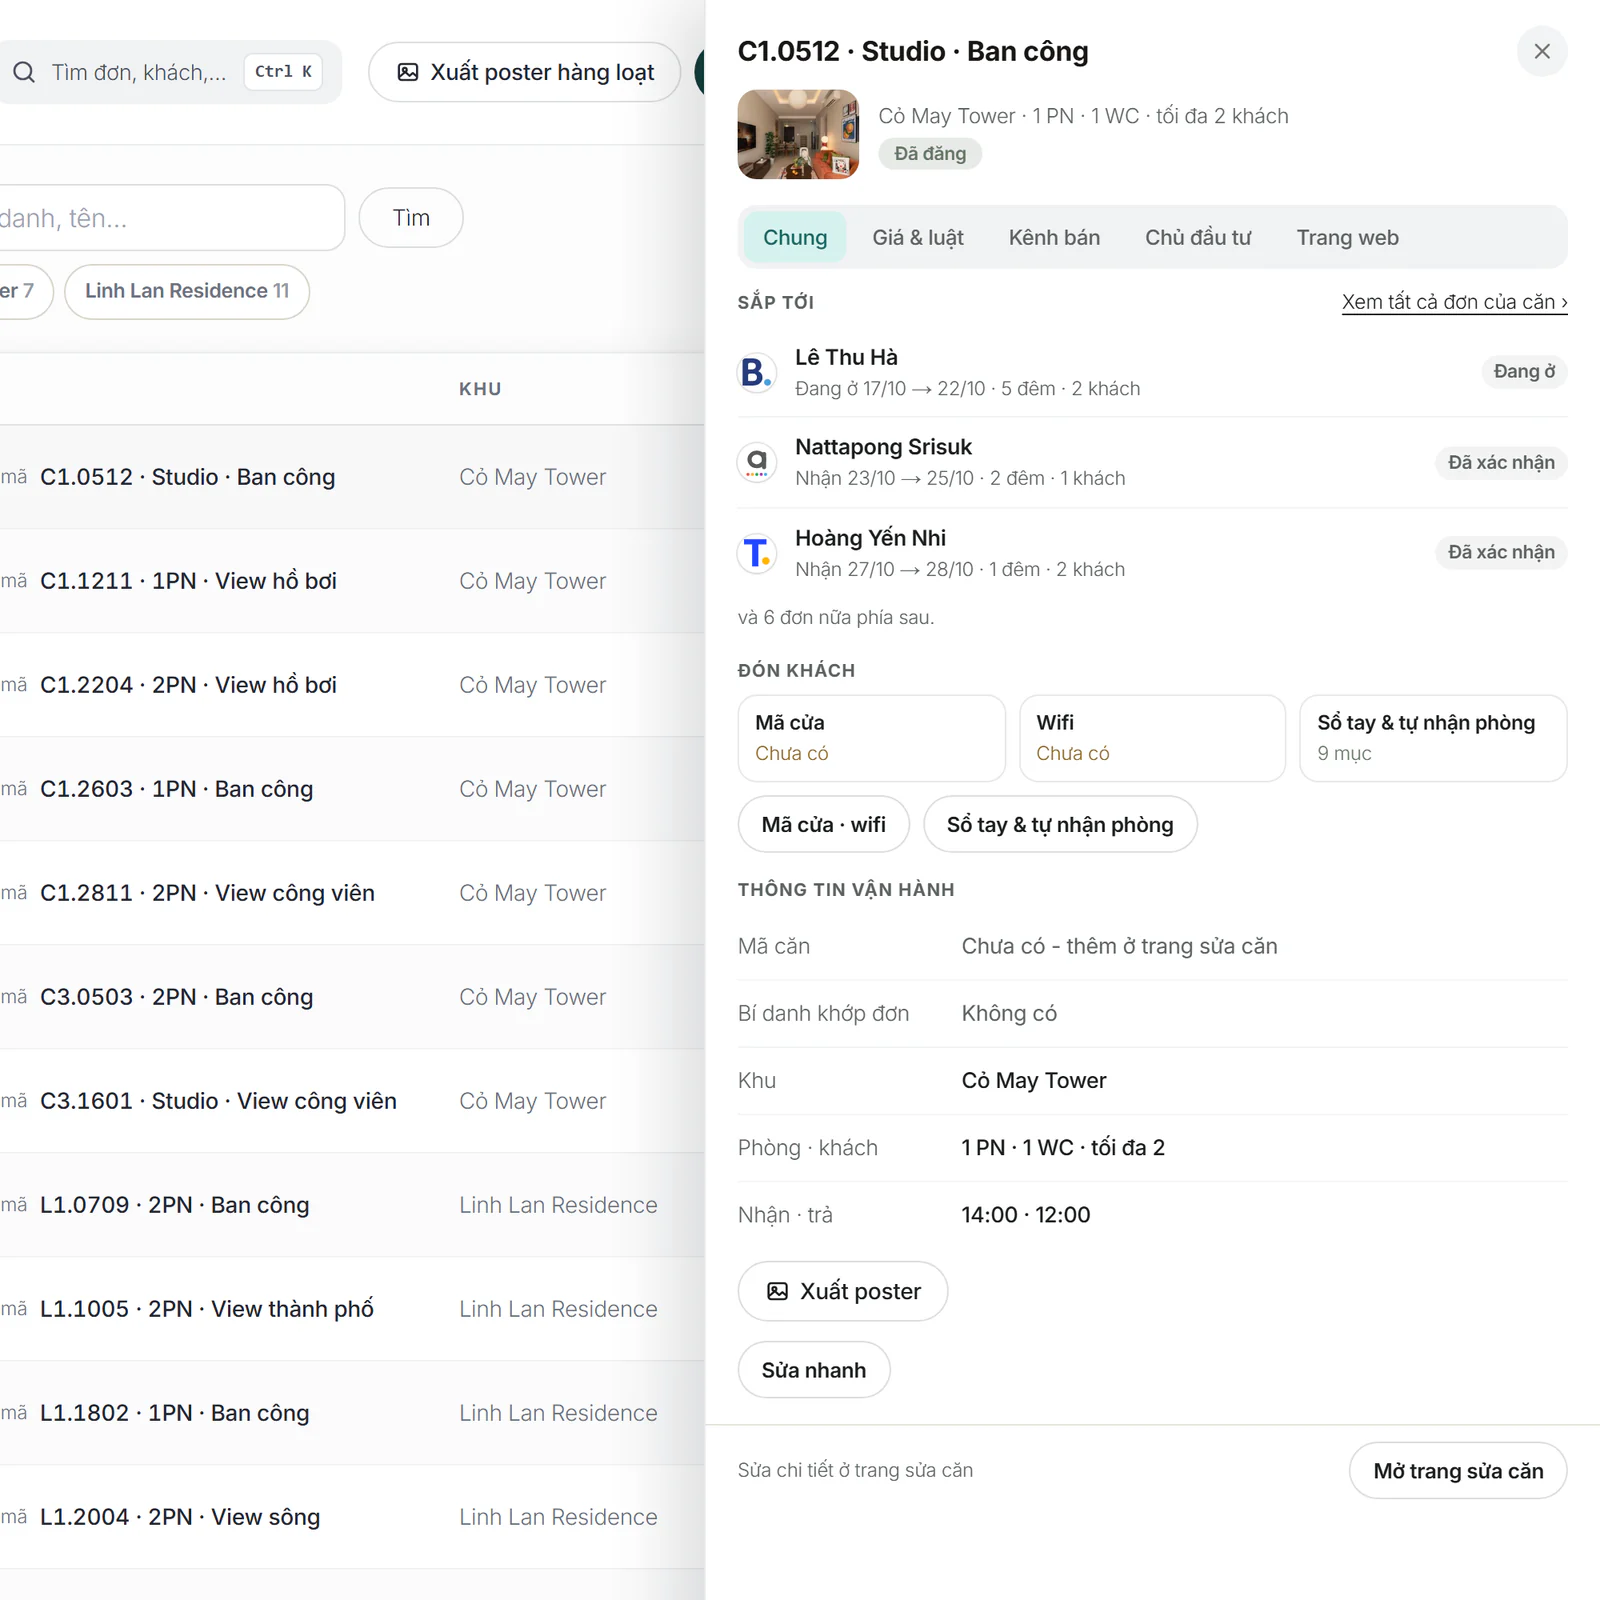Select row L1.0709 · 2PN · Ban công
The width and height of the screenshot is (1600, 1600).
click(352, 1205)
